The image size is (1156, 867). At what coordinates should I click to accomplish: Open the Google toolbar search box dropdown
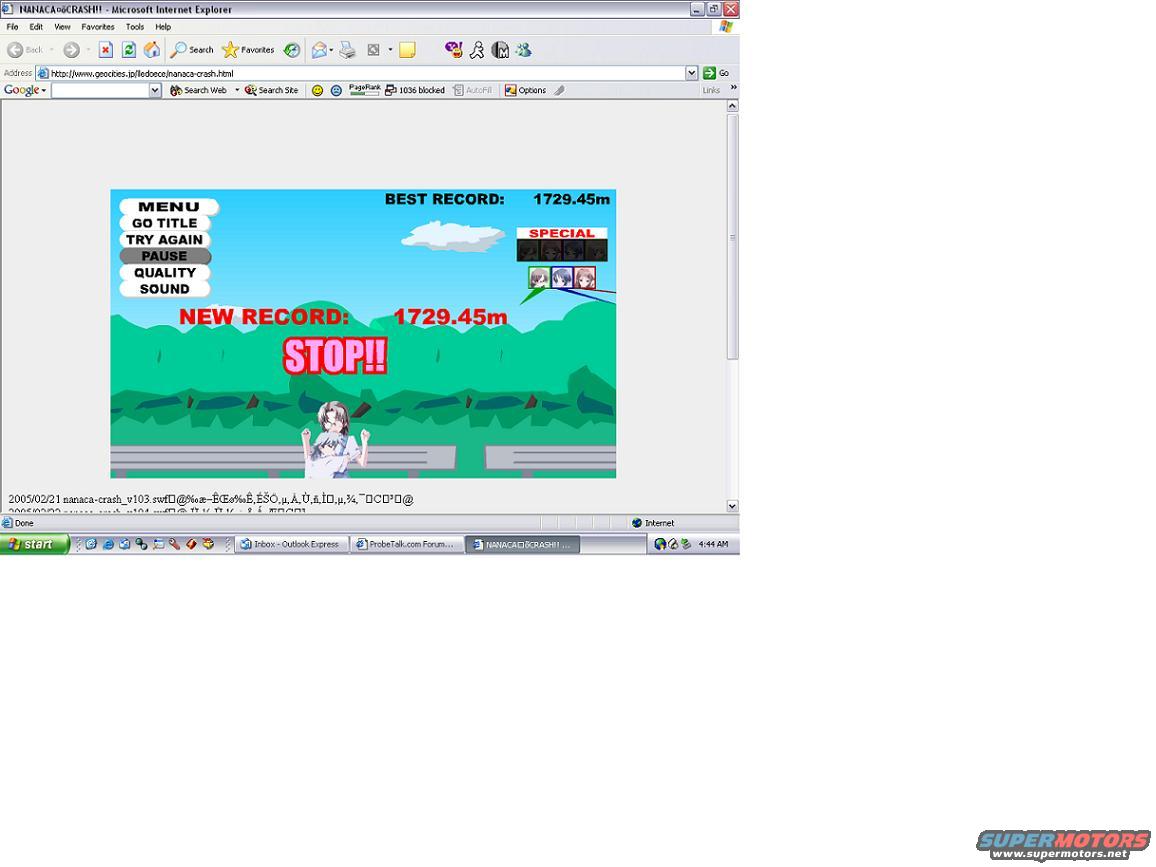pos(155,90)
